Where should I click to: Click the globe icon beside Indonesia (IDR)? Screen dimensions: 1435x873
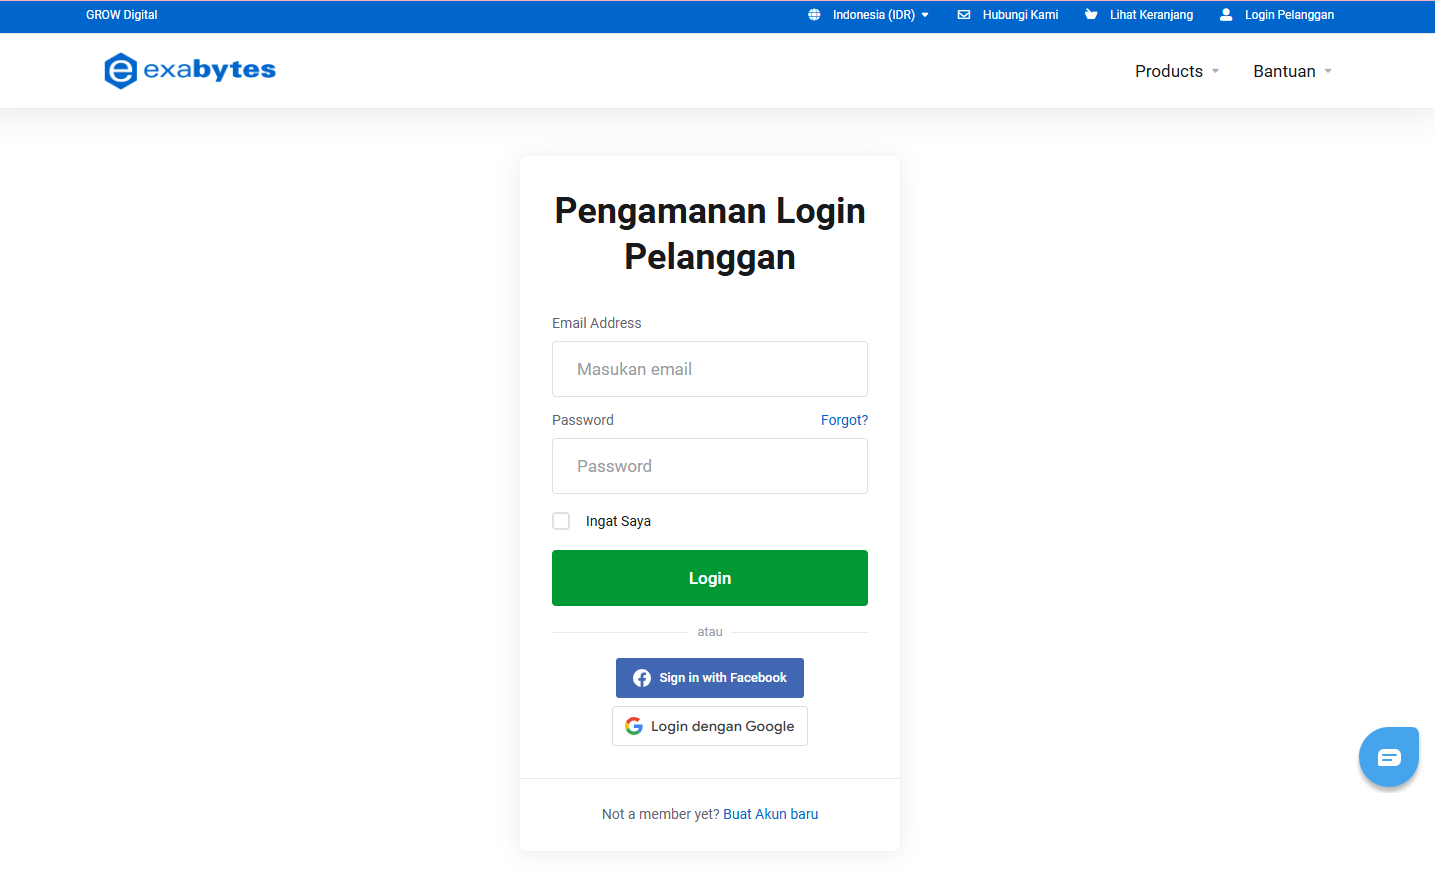click(814, 15)
